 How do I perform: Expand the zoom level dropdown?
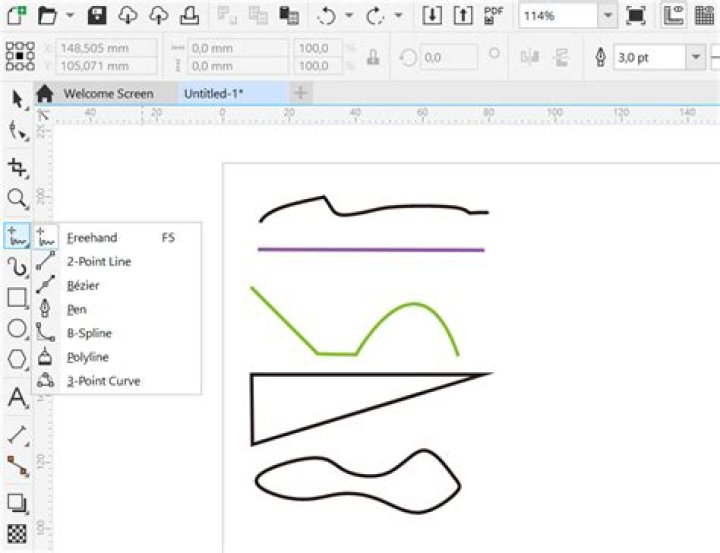(608, 16)
